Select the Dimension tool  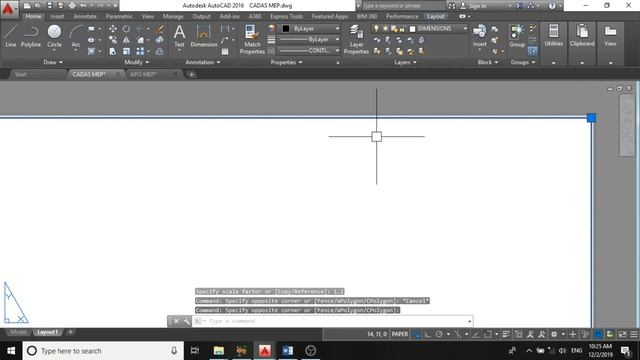point(203,36)
